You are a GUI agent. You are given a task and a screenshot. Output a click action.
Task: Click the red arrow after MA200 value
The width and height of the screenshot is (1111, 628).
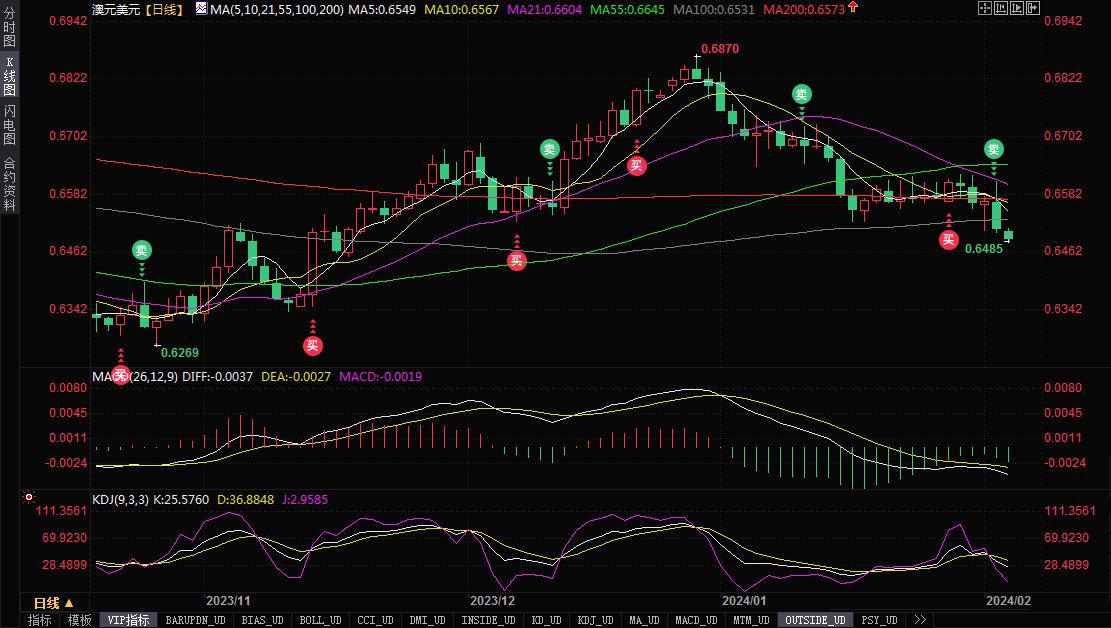851,8
